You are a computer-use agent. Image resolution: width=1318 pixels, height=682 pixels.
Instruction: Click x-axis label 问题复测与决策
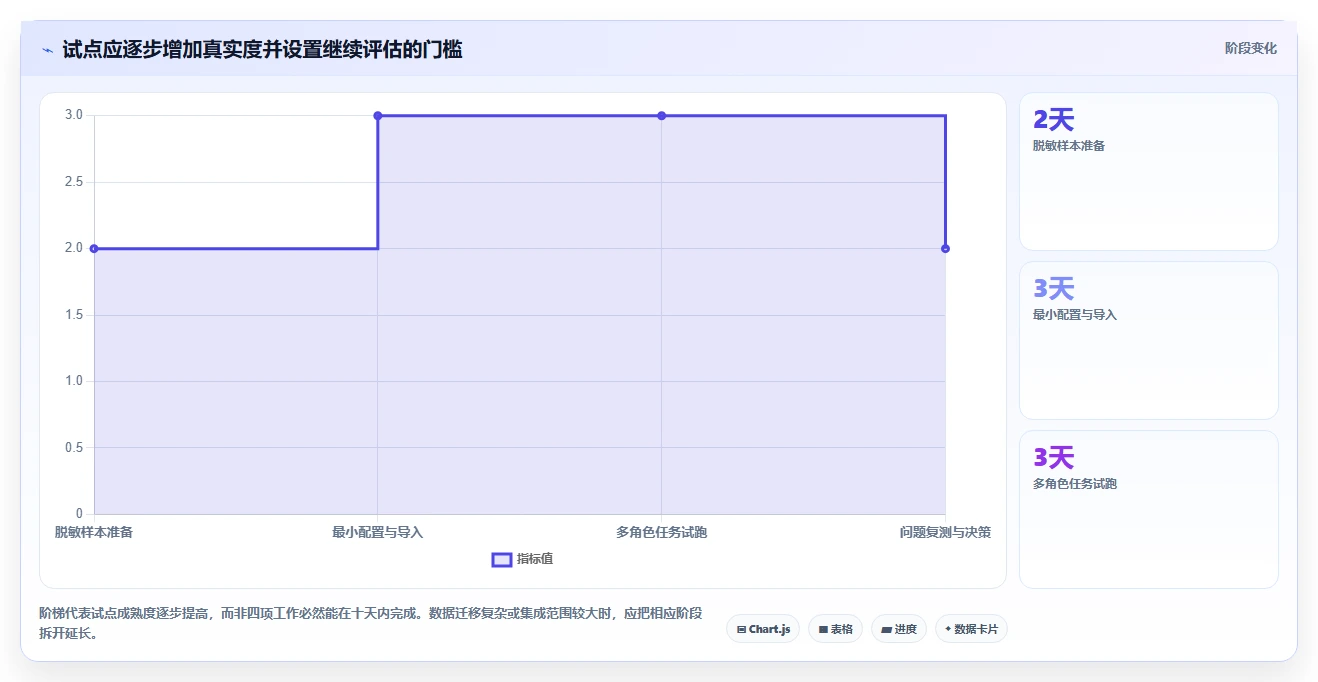pos(945,532)
